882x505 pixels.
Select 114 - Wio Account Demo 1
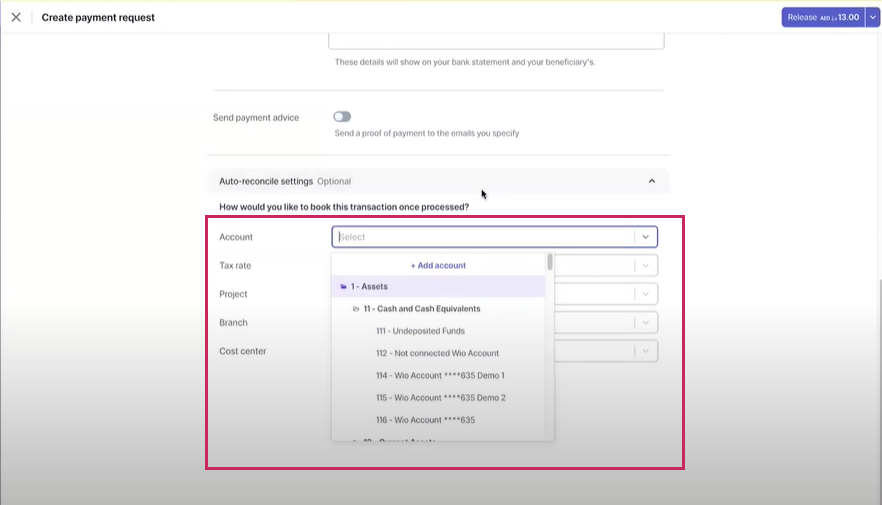pos(440,376)
